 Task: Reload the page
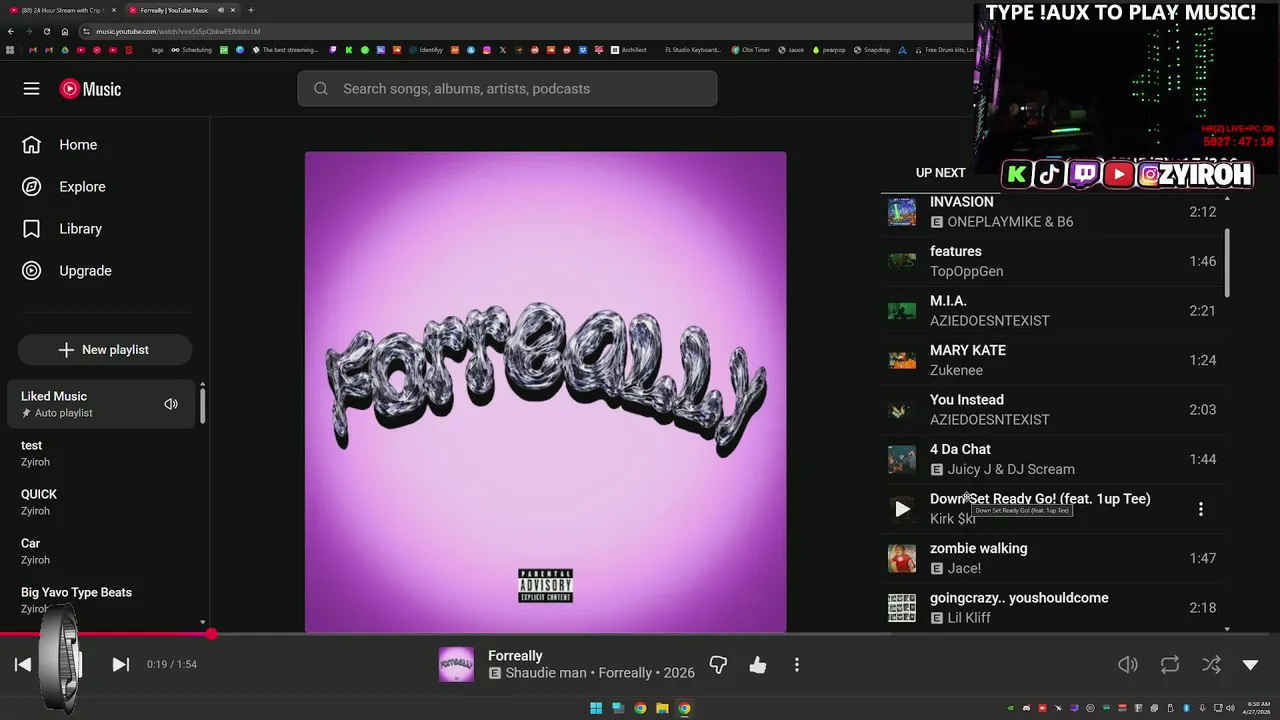[x=46, y=31]
